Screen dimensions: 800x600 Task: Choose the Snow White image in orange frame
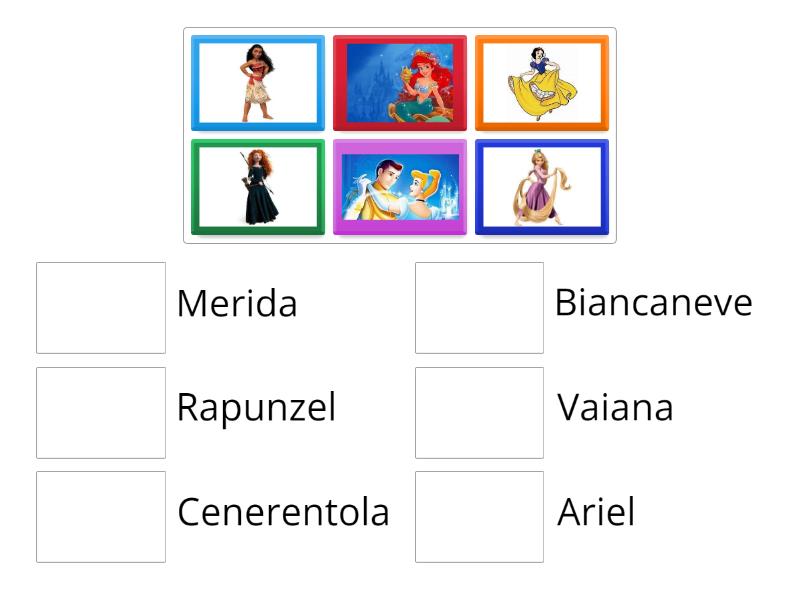pyautogui.click(x=543, y=82)
